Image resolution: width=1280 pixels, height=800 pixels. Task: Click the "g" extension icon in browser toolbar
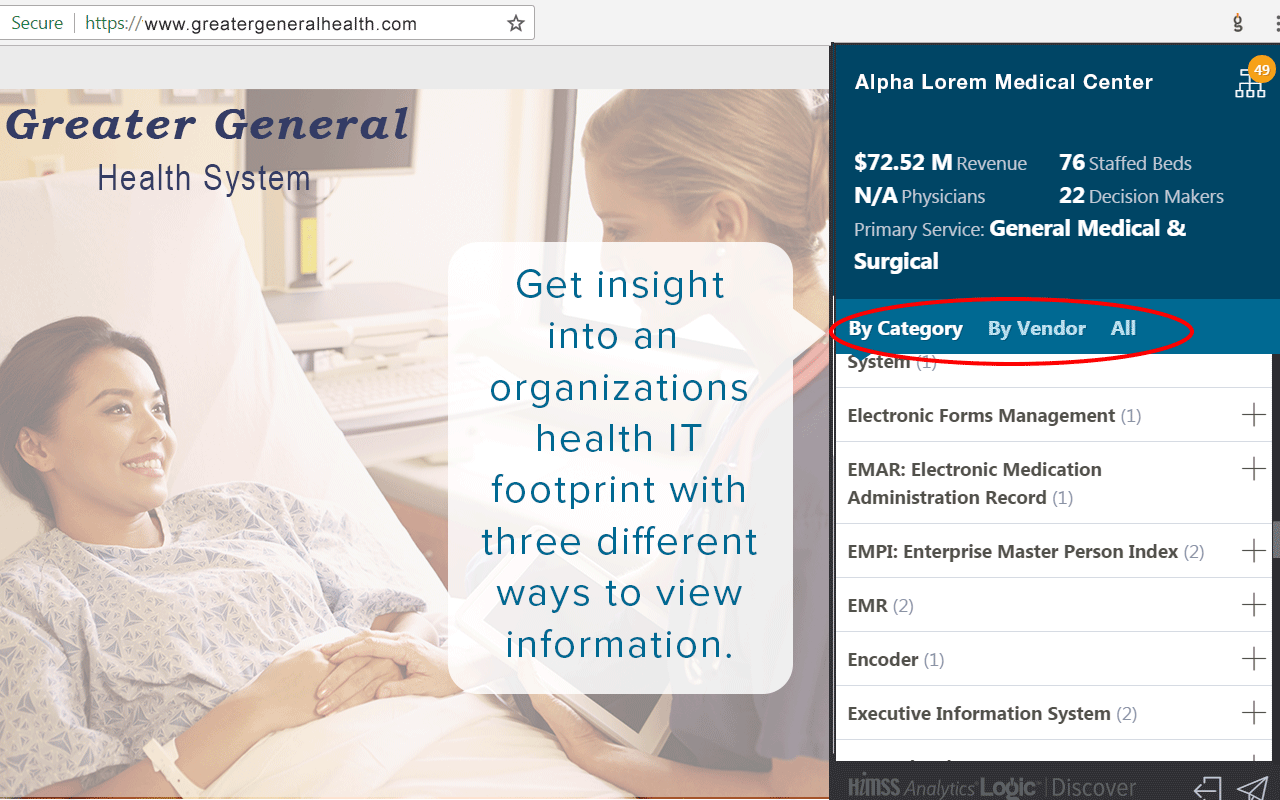pyautogui.click(x=1237, y=21)
